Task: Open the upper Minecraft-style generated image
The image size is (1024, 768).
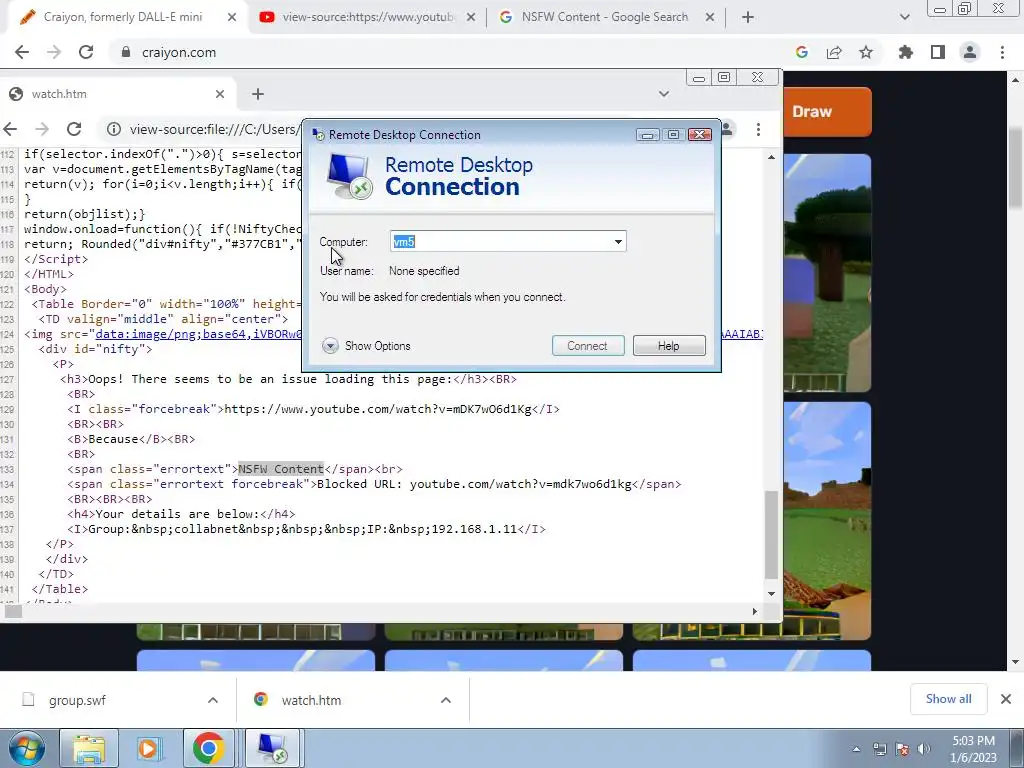Action: click(x=827, y=273)
